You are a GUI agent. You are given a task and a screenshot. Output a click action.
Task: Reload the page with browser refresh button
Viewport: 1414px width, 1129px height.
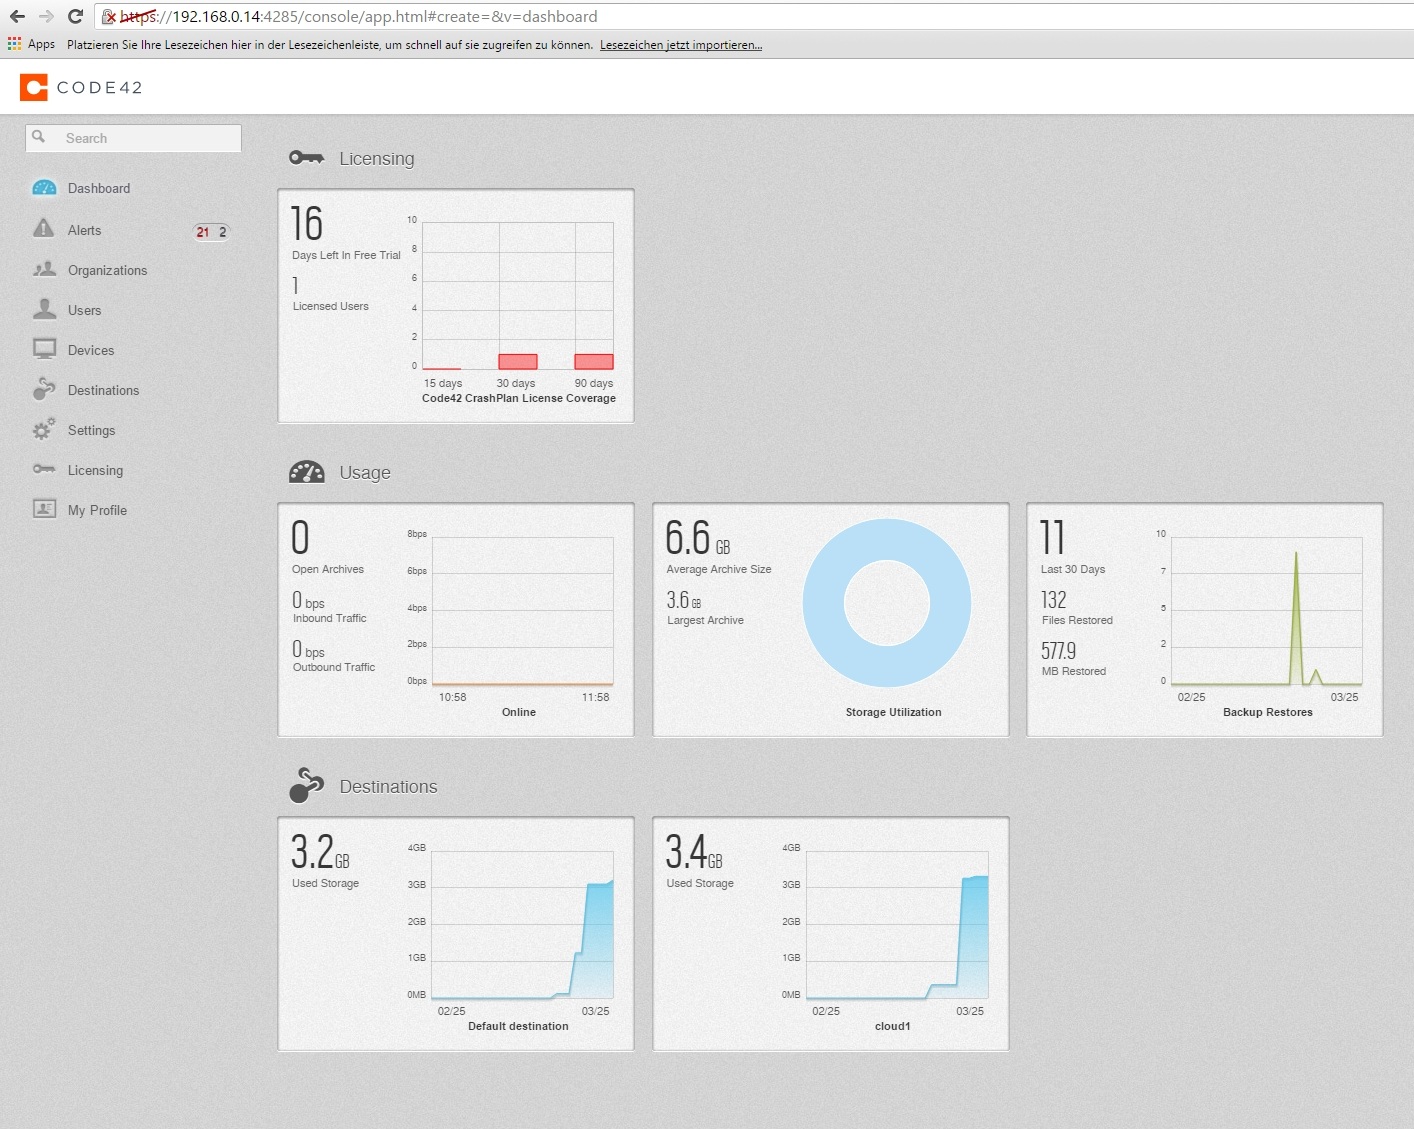tap(75, 16)
